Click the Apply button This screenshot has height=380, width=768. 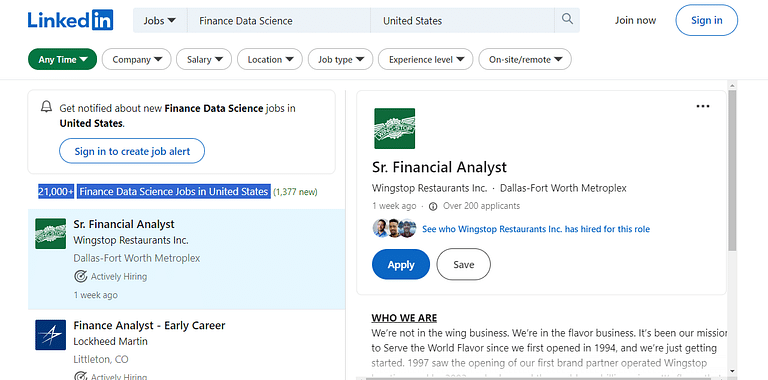[401, 264]
